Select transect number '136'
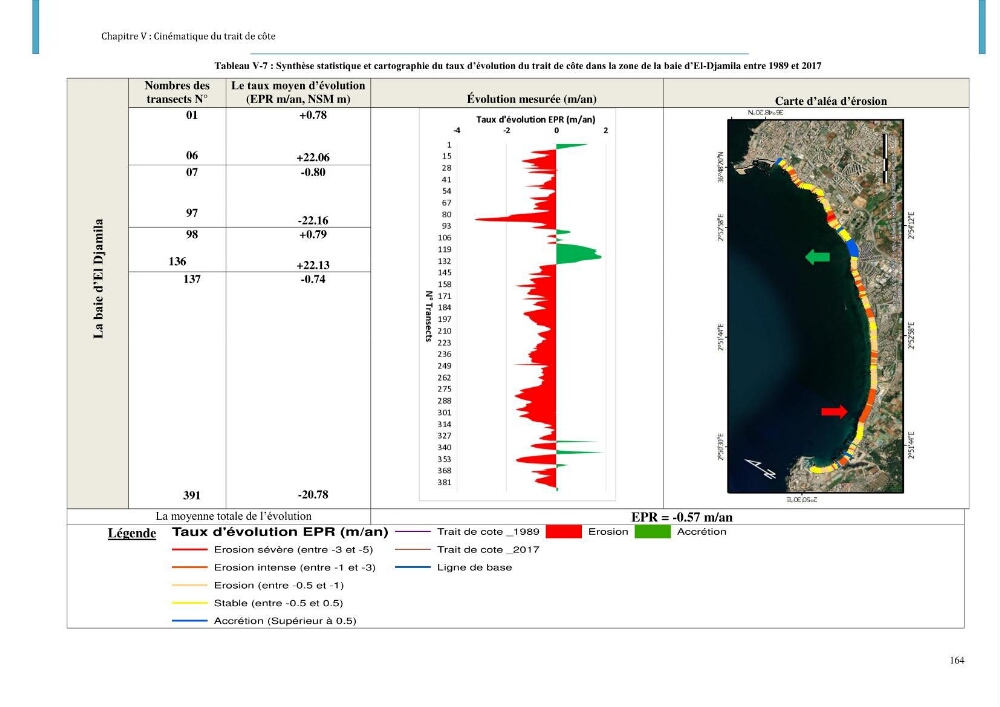Image resolution: width=1000 pixels, height=707 pixels. 177,261
